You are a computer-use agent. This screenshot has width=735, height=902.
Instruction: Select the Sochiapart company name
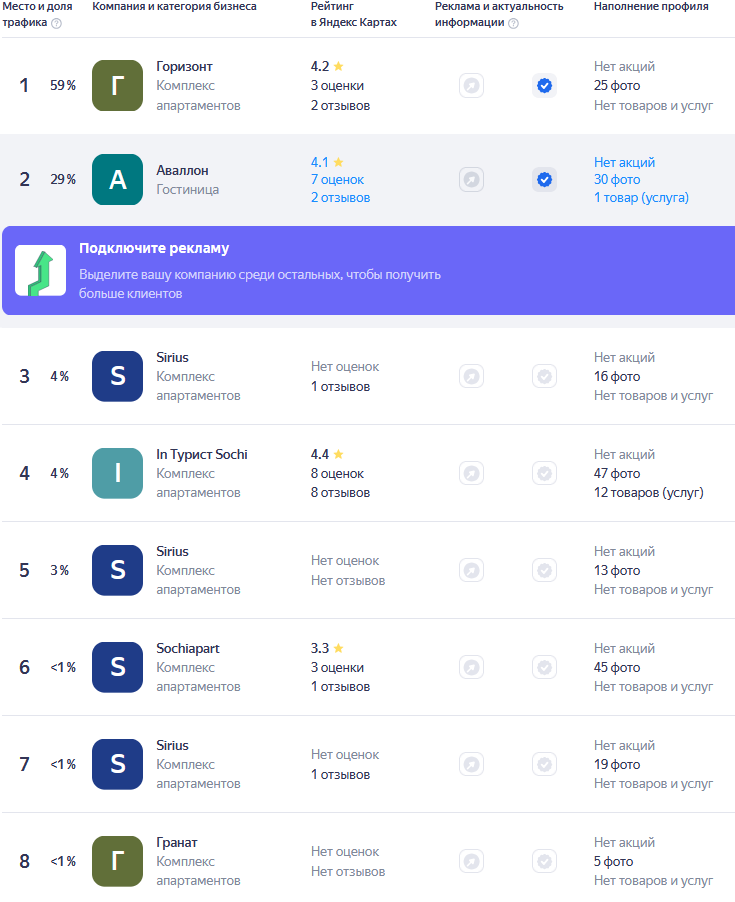(187, 648)
